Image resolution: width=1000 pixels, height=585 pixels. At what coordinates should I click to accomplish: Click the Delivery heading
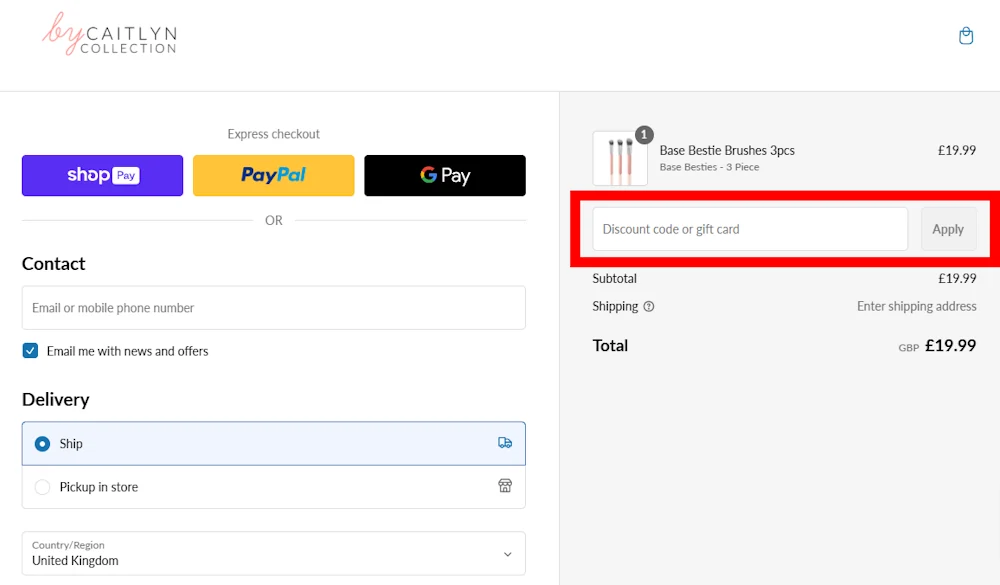pyautogui.click(x=55, y=399)
